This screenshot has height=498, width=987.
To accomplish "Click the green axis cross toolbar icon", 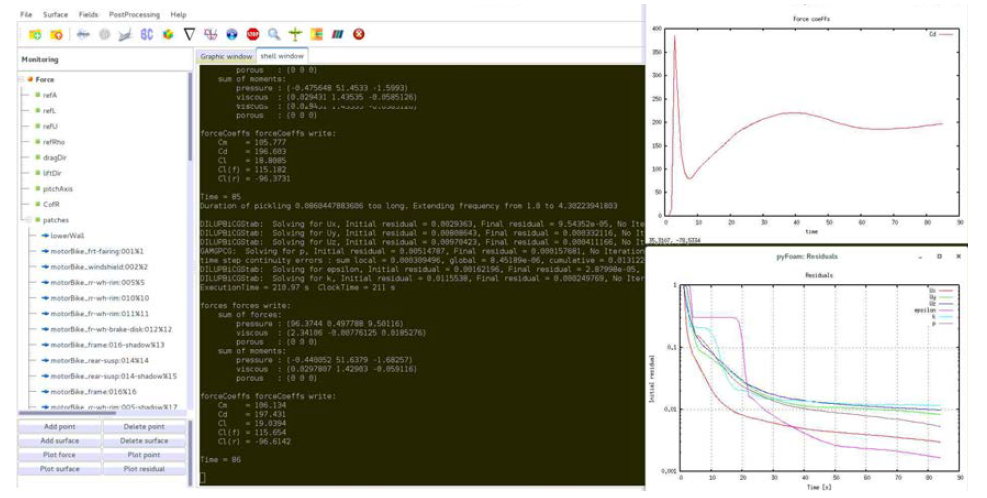I will [x=294, y=34].
